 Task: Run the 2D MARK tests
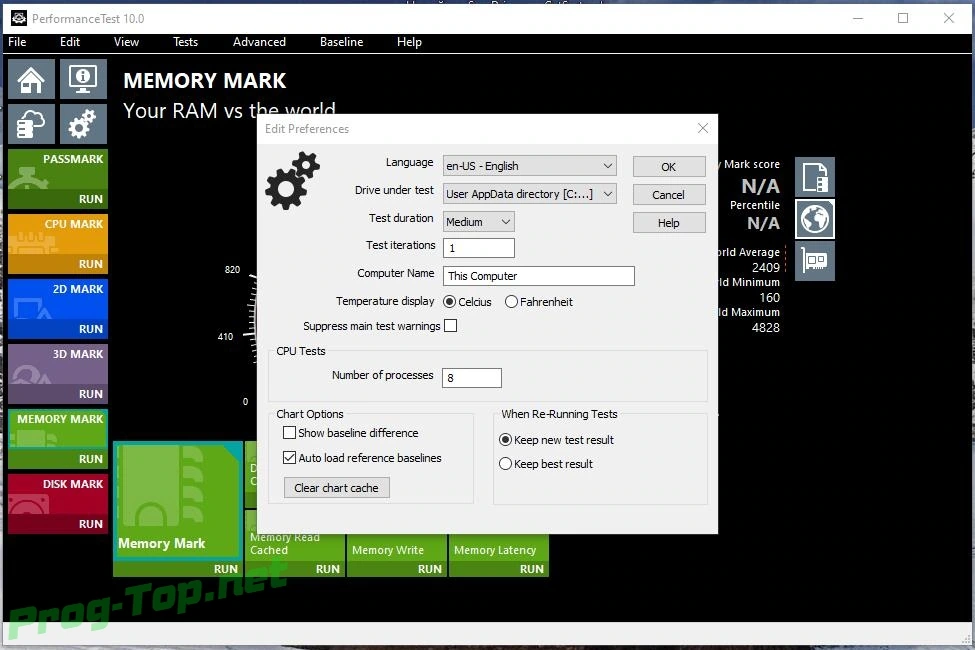click(x=91, y=329)
